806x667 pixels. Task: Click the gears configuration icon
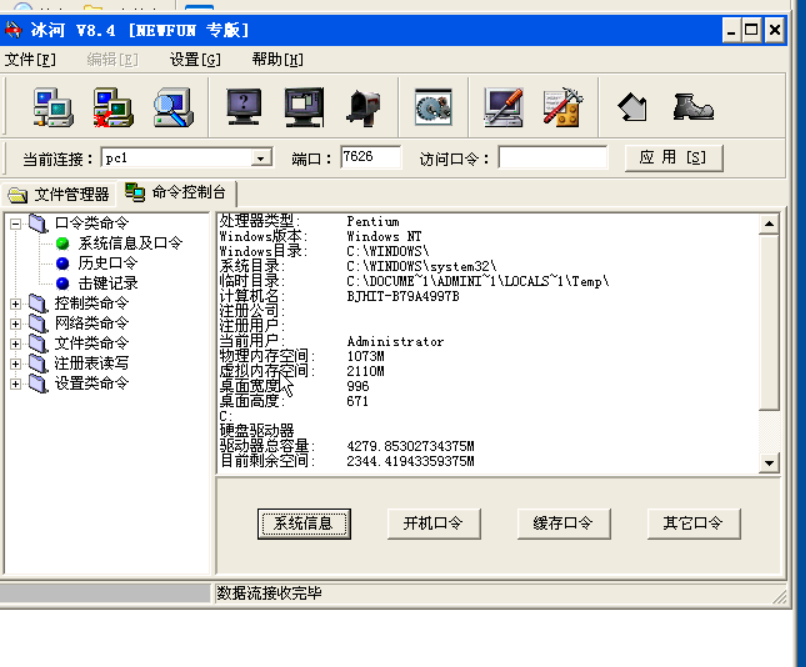[x=433, y=107]
